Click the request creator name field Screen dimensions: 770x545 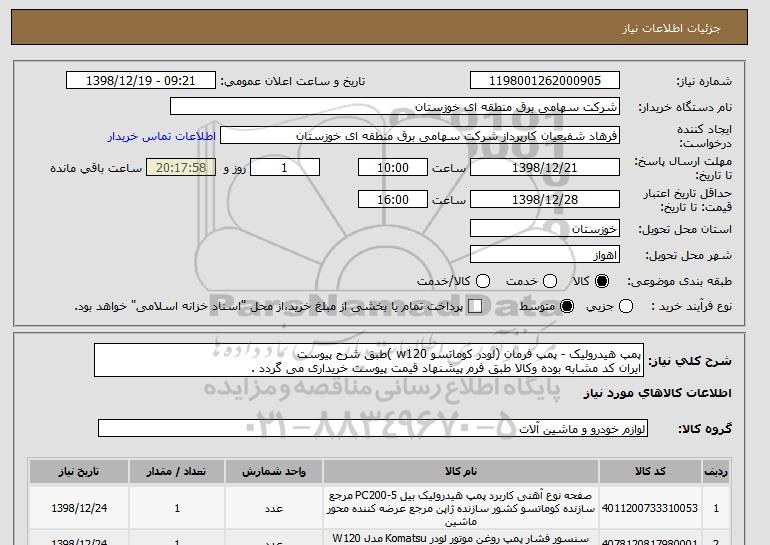pos(420,135)
